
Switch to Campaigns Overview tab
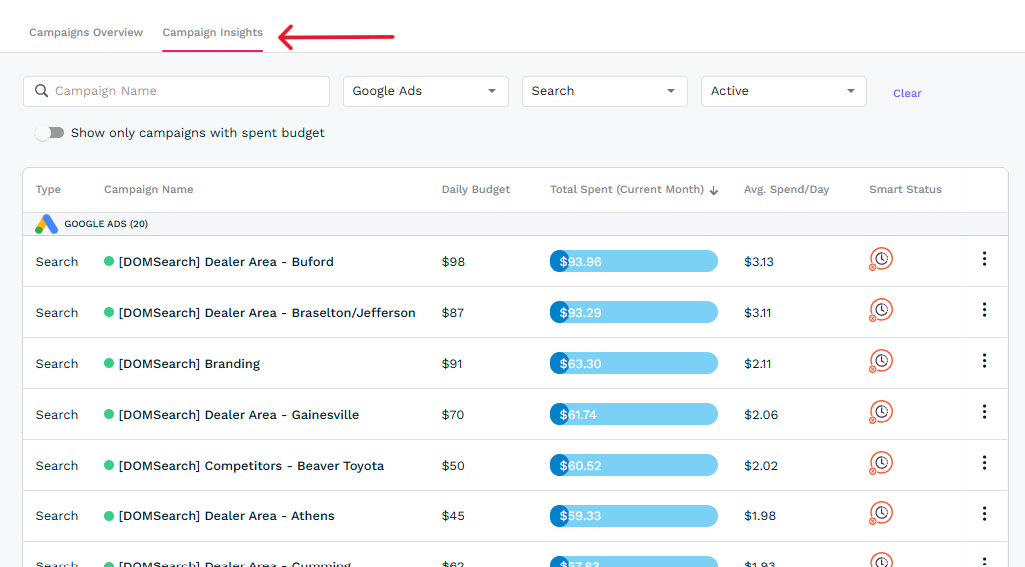(86, 33)
